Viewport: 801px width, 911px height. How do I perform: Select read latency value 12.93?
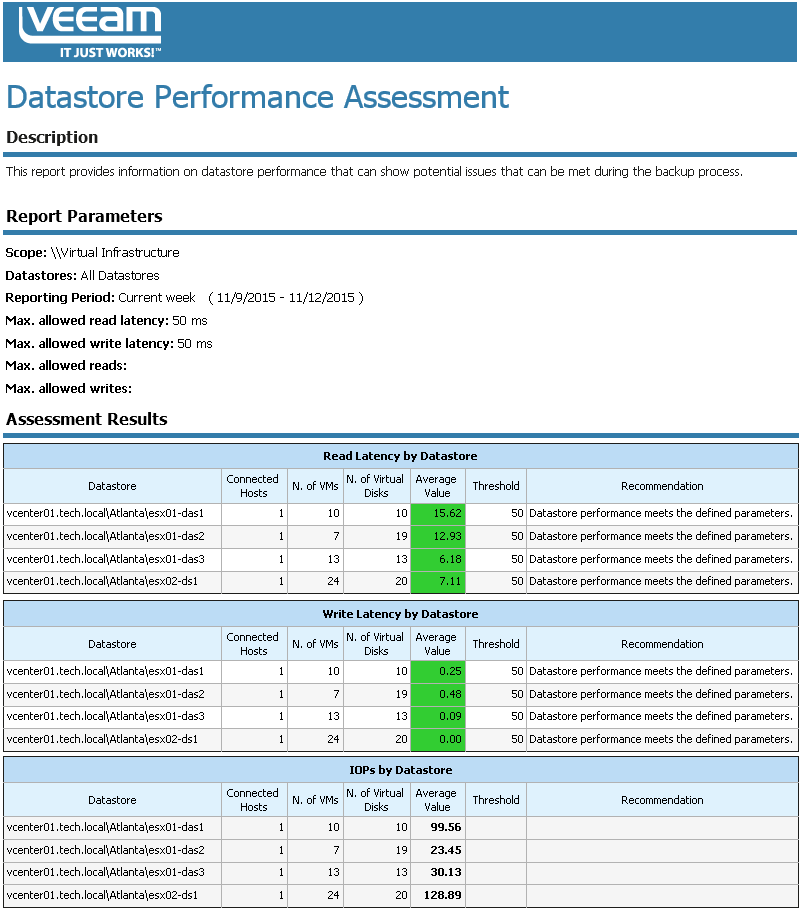[x=447, y=536]
